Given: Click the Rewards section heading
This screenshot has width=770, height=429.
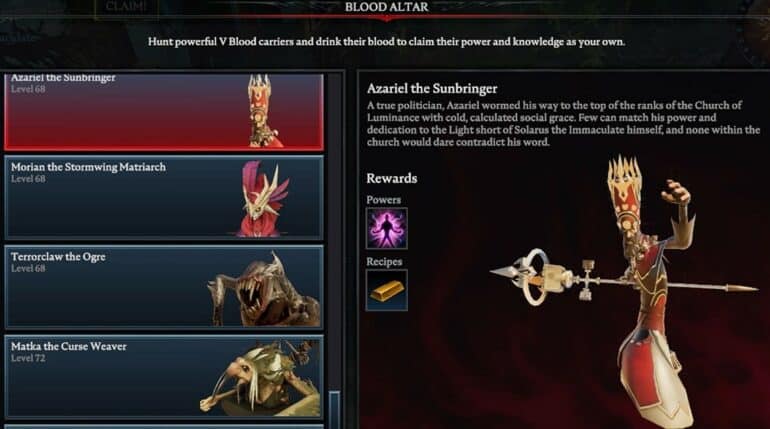Looking at the screenshot, I should [x=391, y=178].
